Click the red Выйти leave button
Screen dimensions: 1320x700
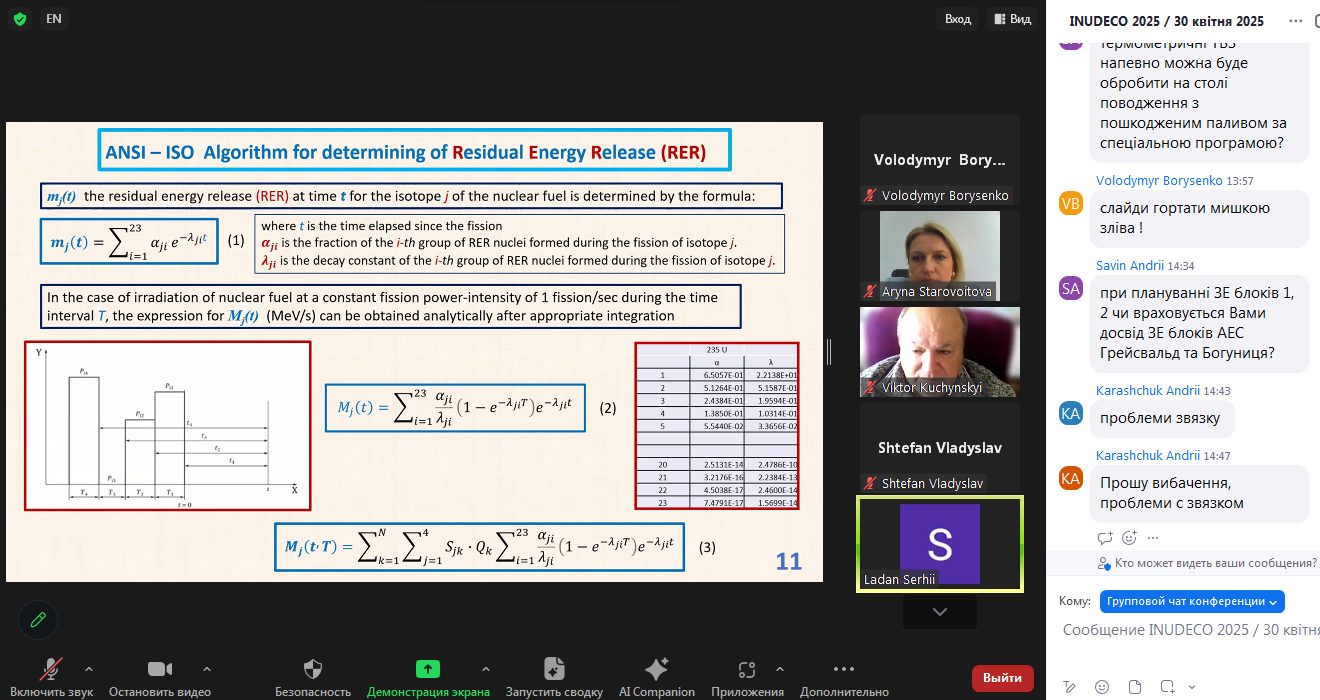[x=1002, y=677]
